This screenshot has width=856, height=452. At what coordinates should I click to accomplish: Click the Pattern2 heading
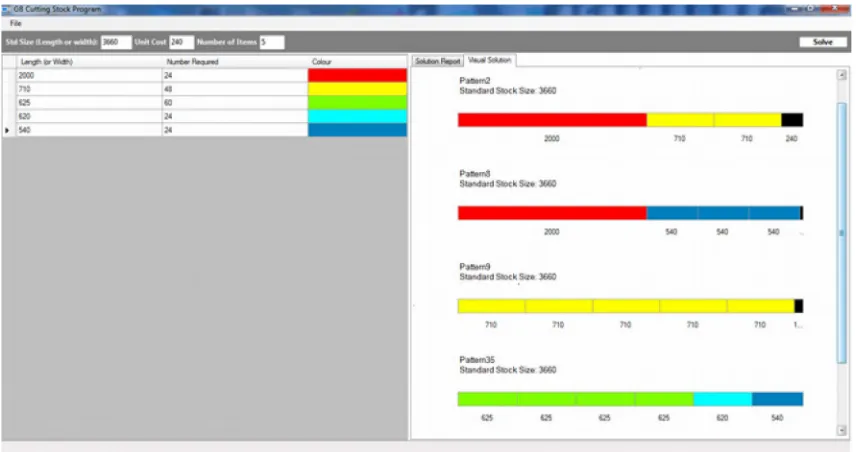click(x=474, y=80)
